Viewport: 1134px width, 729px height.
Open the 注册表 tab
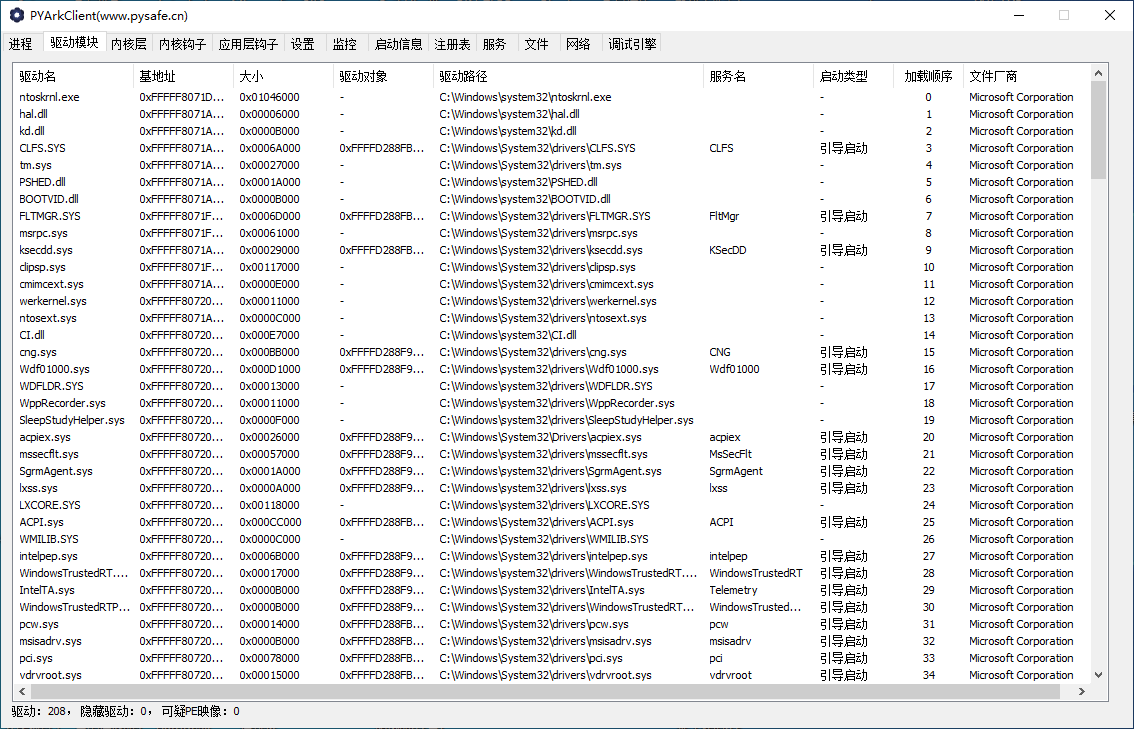(x=452, y=44)
